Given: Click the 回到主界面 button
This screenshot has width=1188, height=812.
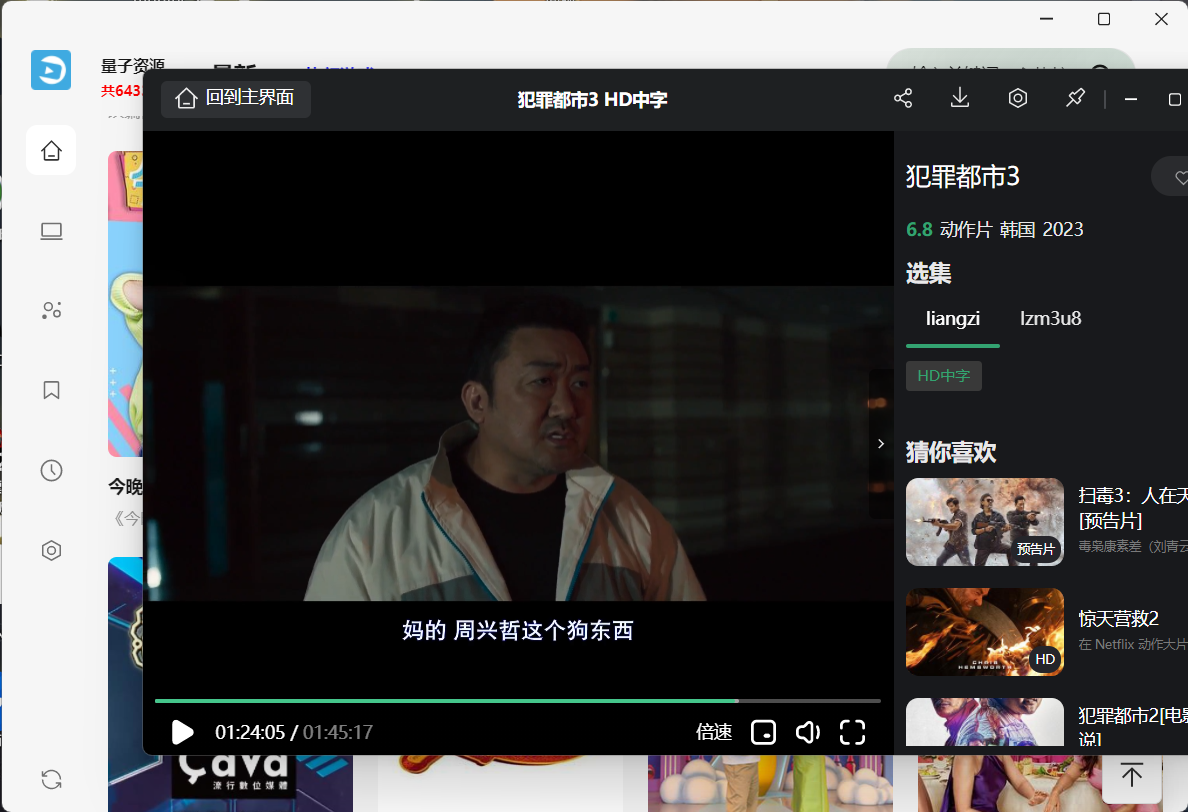Looking at the screenshot, I should point(235,99).
